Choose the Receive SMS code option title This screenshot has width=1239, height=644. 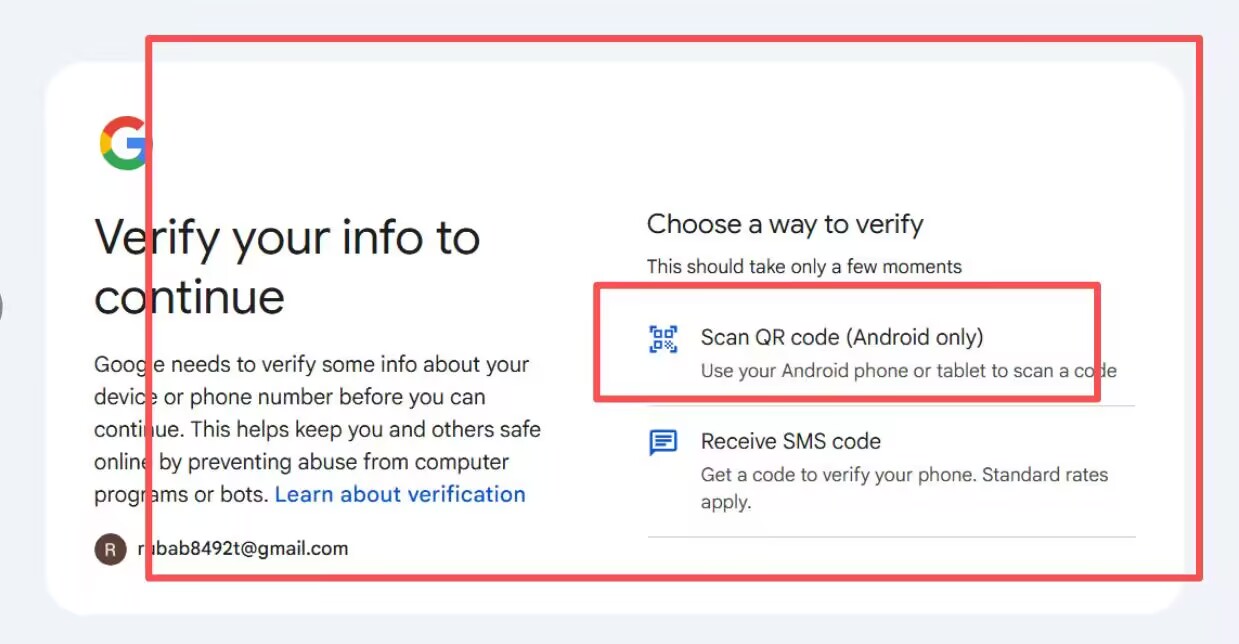point(791,441)
